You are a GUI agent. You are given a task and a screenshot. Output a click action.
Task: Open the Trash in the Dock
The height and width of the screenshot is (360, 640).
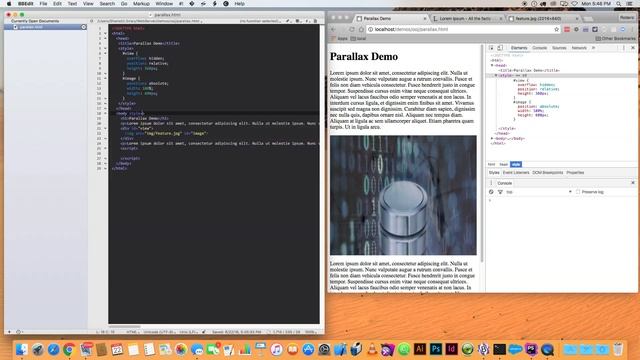click(618, 349)
